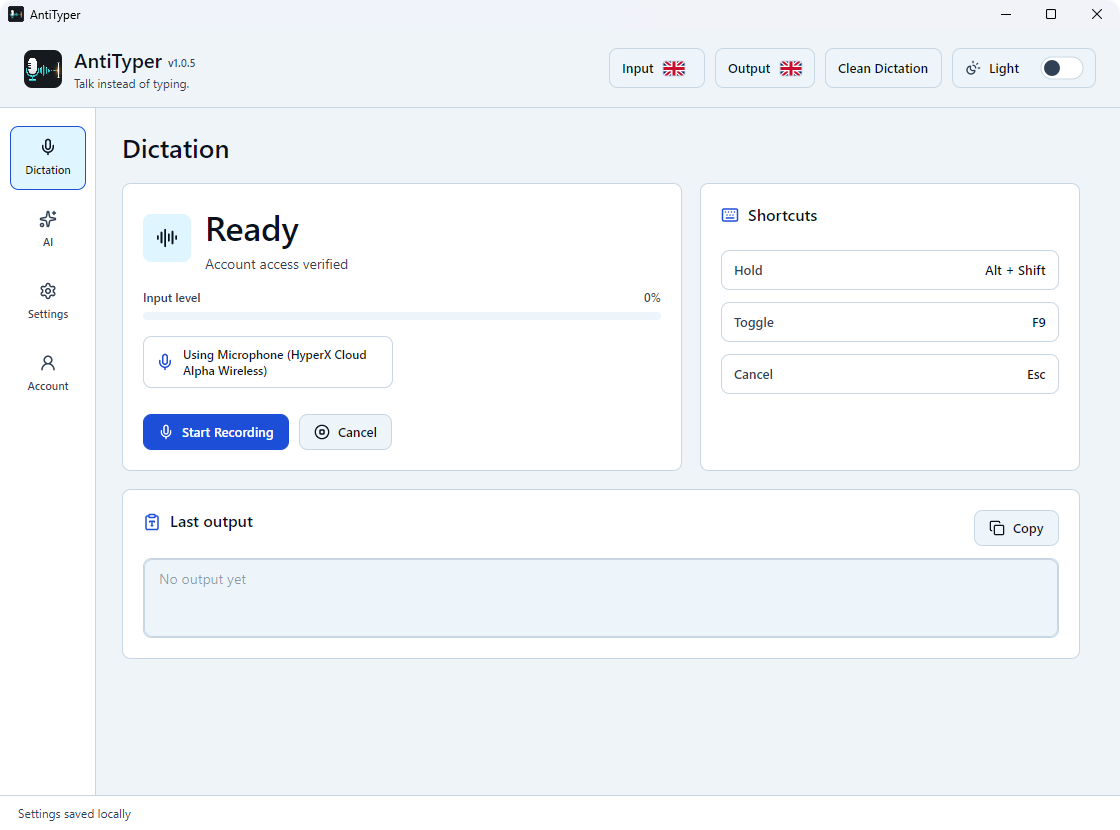
Task: Click the 'Last output' heading text
Action: pyautogui.click(x=211, y=522)
